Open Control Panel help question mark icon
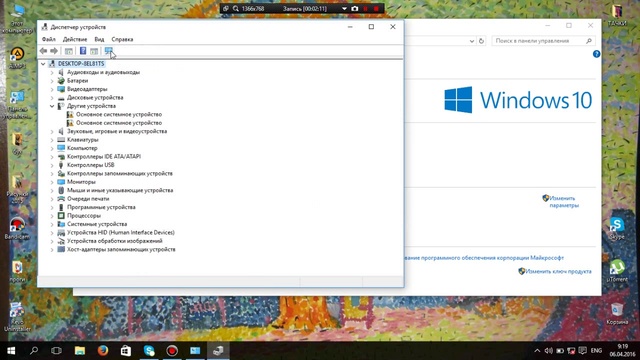Viewport: 640px width, 360px height. point(596,54)
